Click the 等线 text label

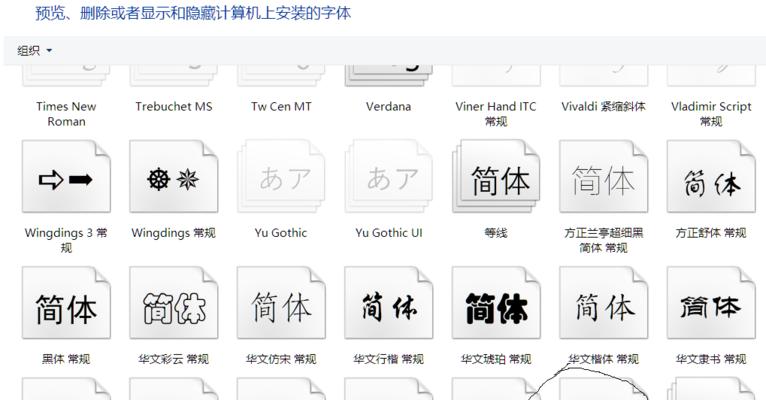pos(496,233)
